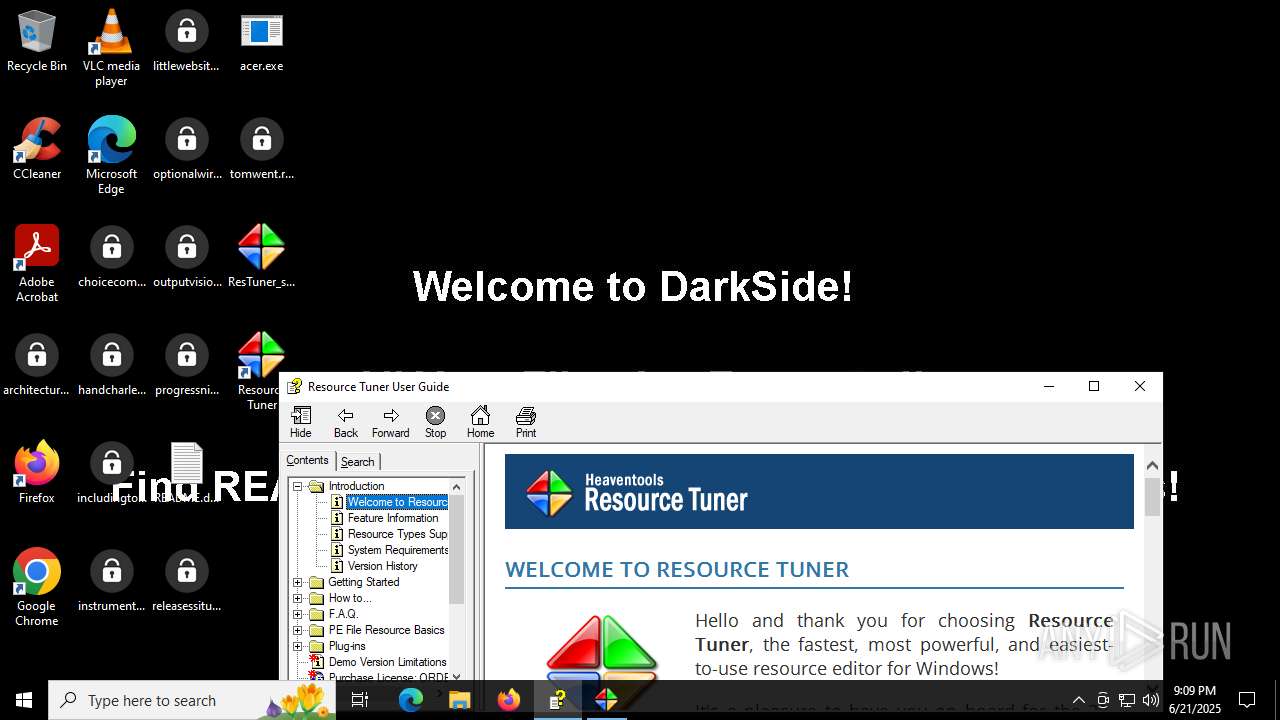Open the Feature Information topic
1280x720 pixels.
(393, 518)
